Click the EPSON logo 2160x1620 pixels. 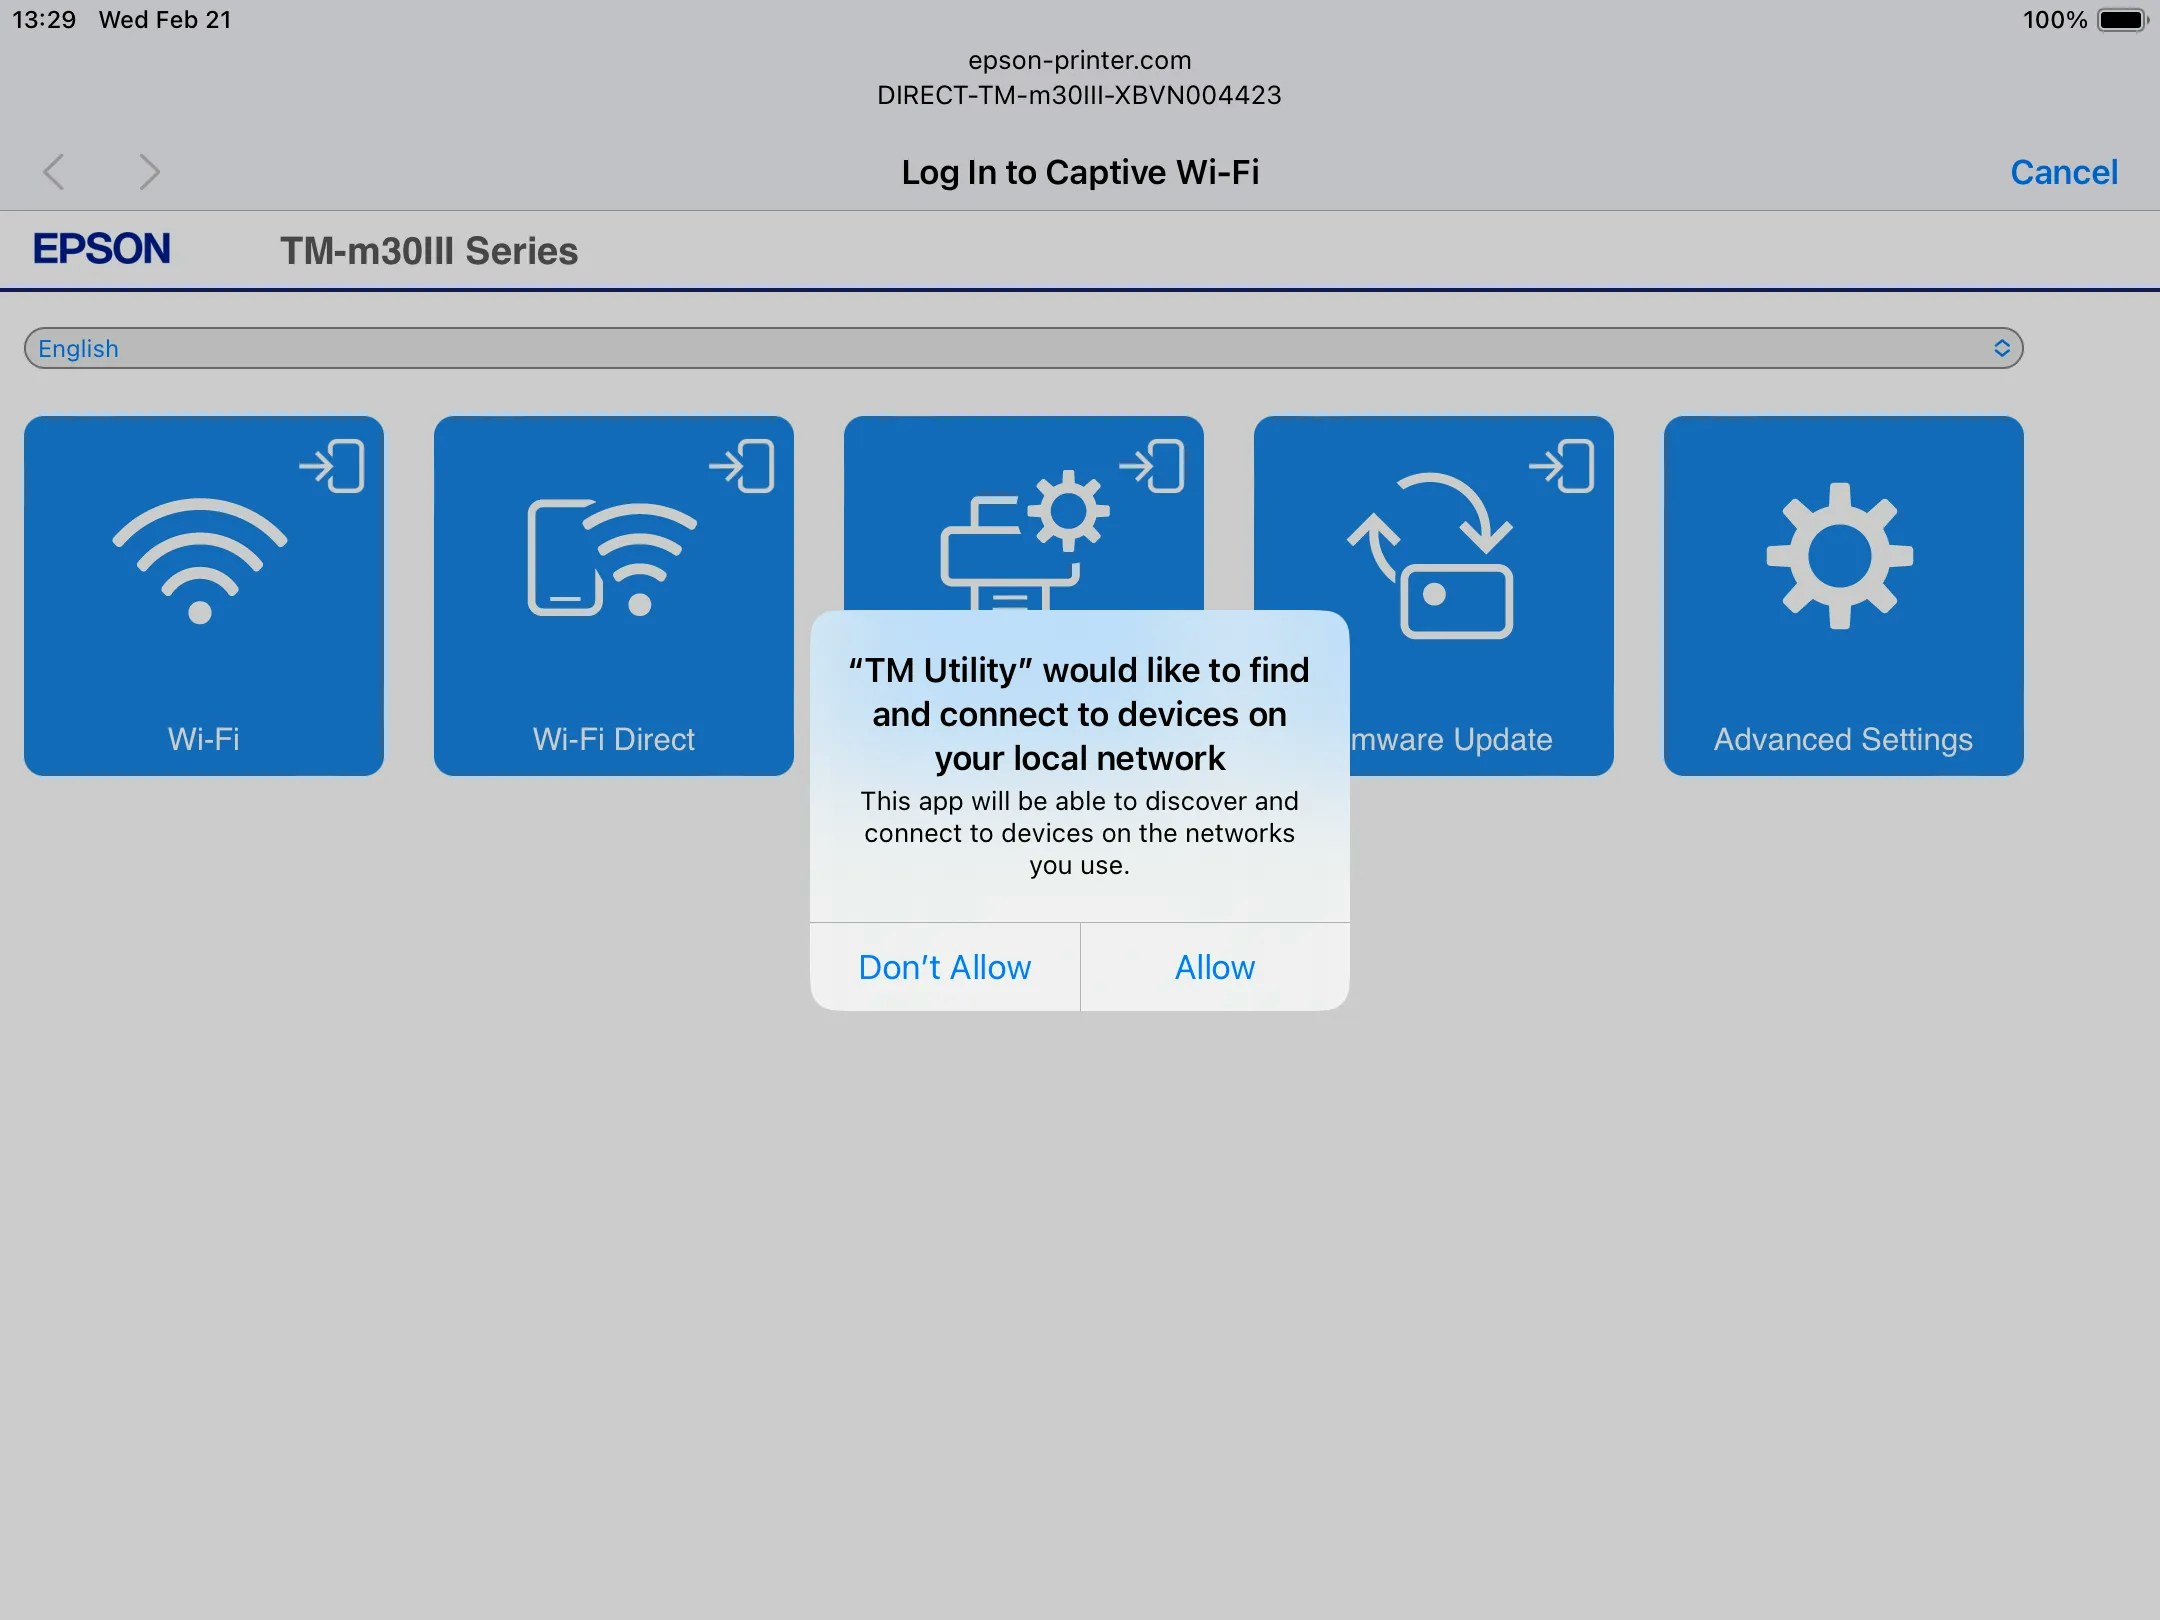[x=102, y=249]
